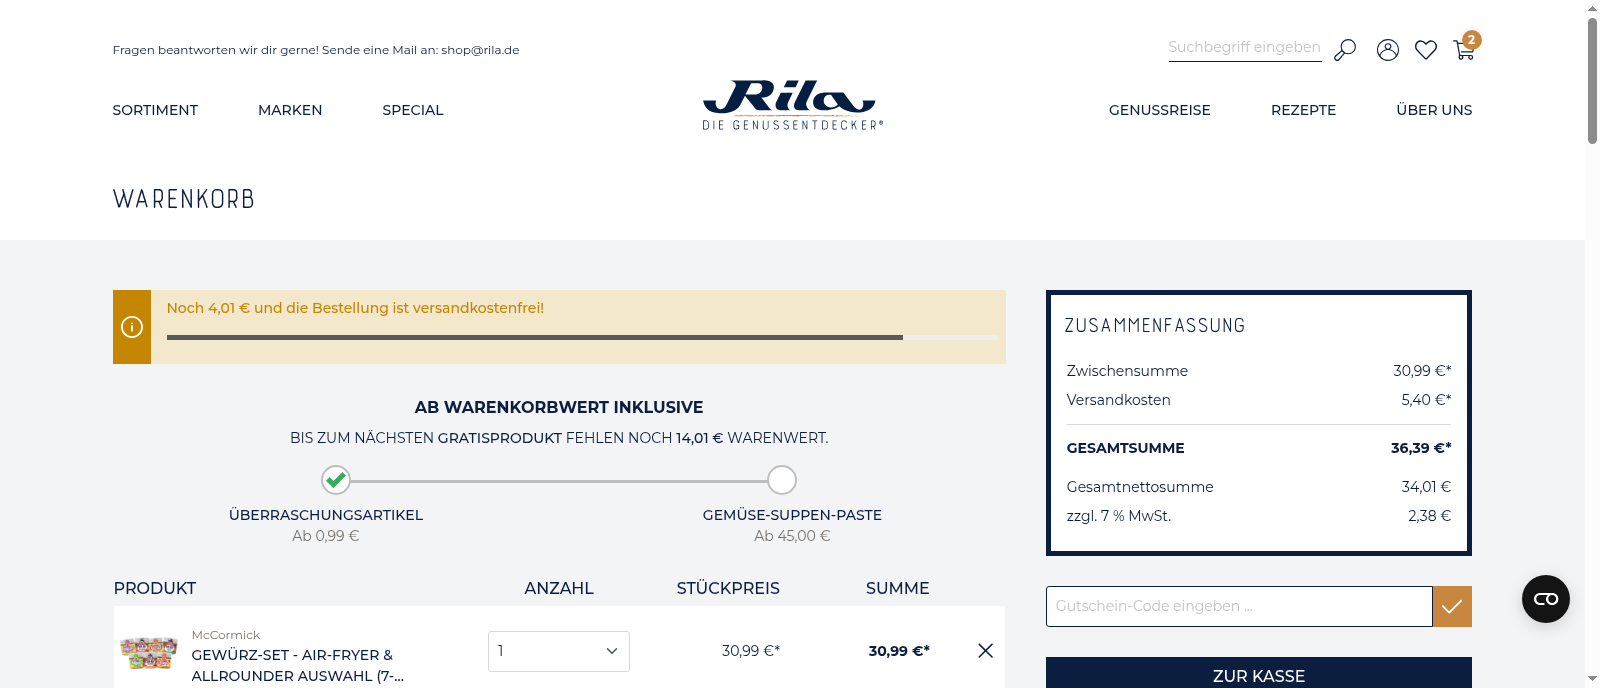
Task: Click the free product progress line
Action: pos(559,481)
